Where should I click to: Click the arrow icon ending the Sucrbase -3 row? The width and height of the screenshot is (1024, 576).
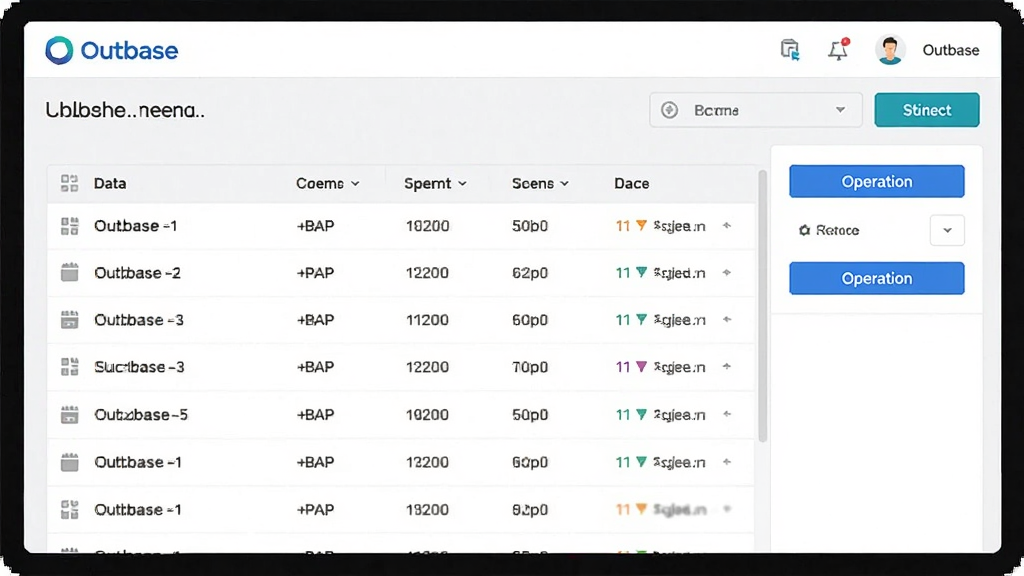727,366
